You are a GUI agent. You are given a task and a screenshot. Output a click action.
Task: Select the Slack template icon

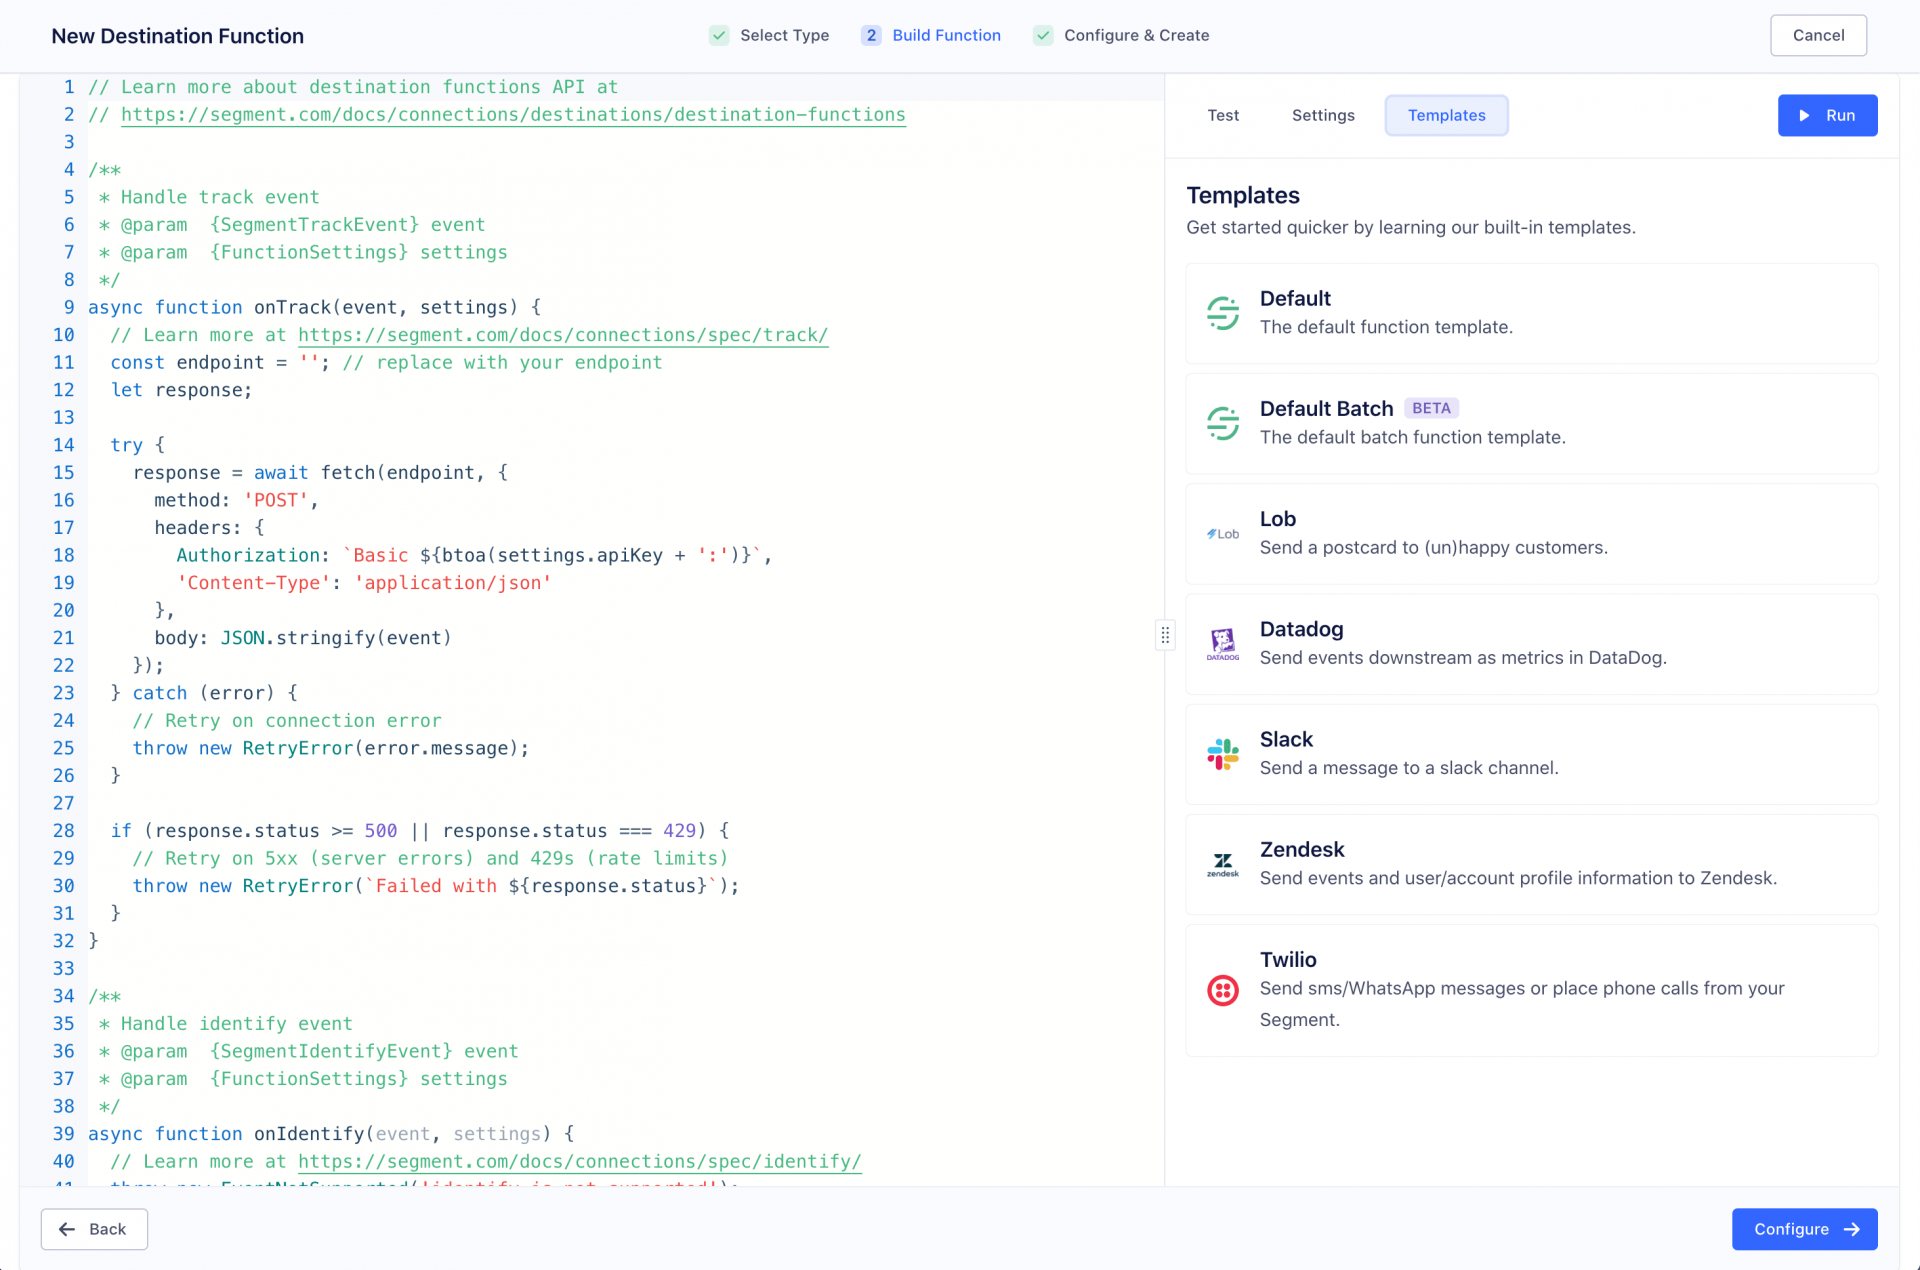pos(1222,755)
